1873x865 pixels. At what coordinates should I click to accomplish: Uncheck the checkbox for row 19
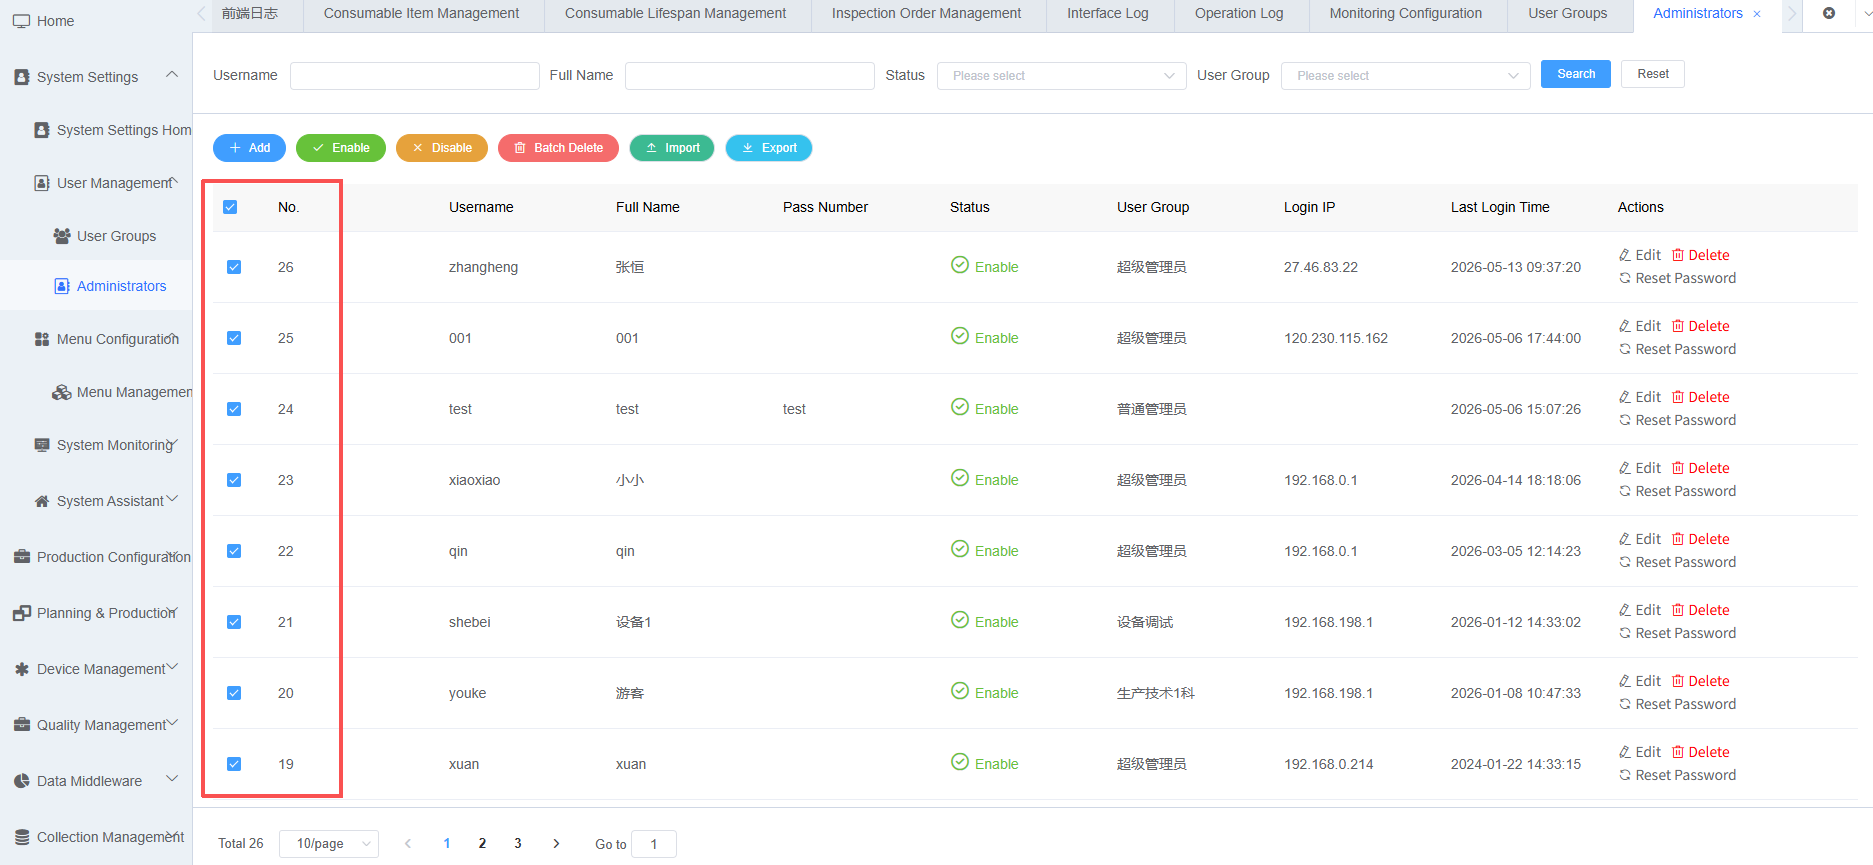tap(234, 764)
